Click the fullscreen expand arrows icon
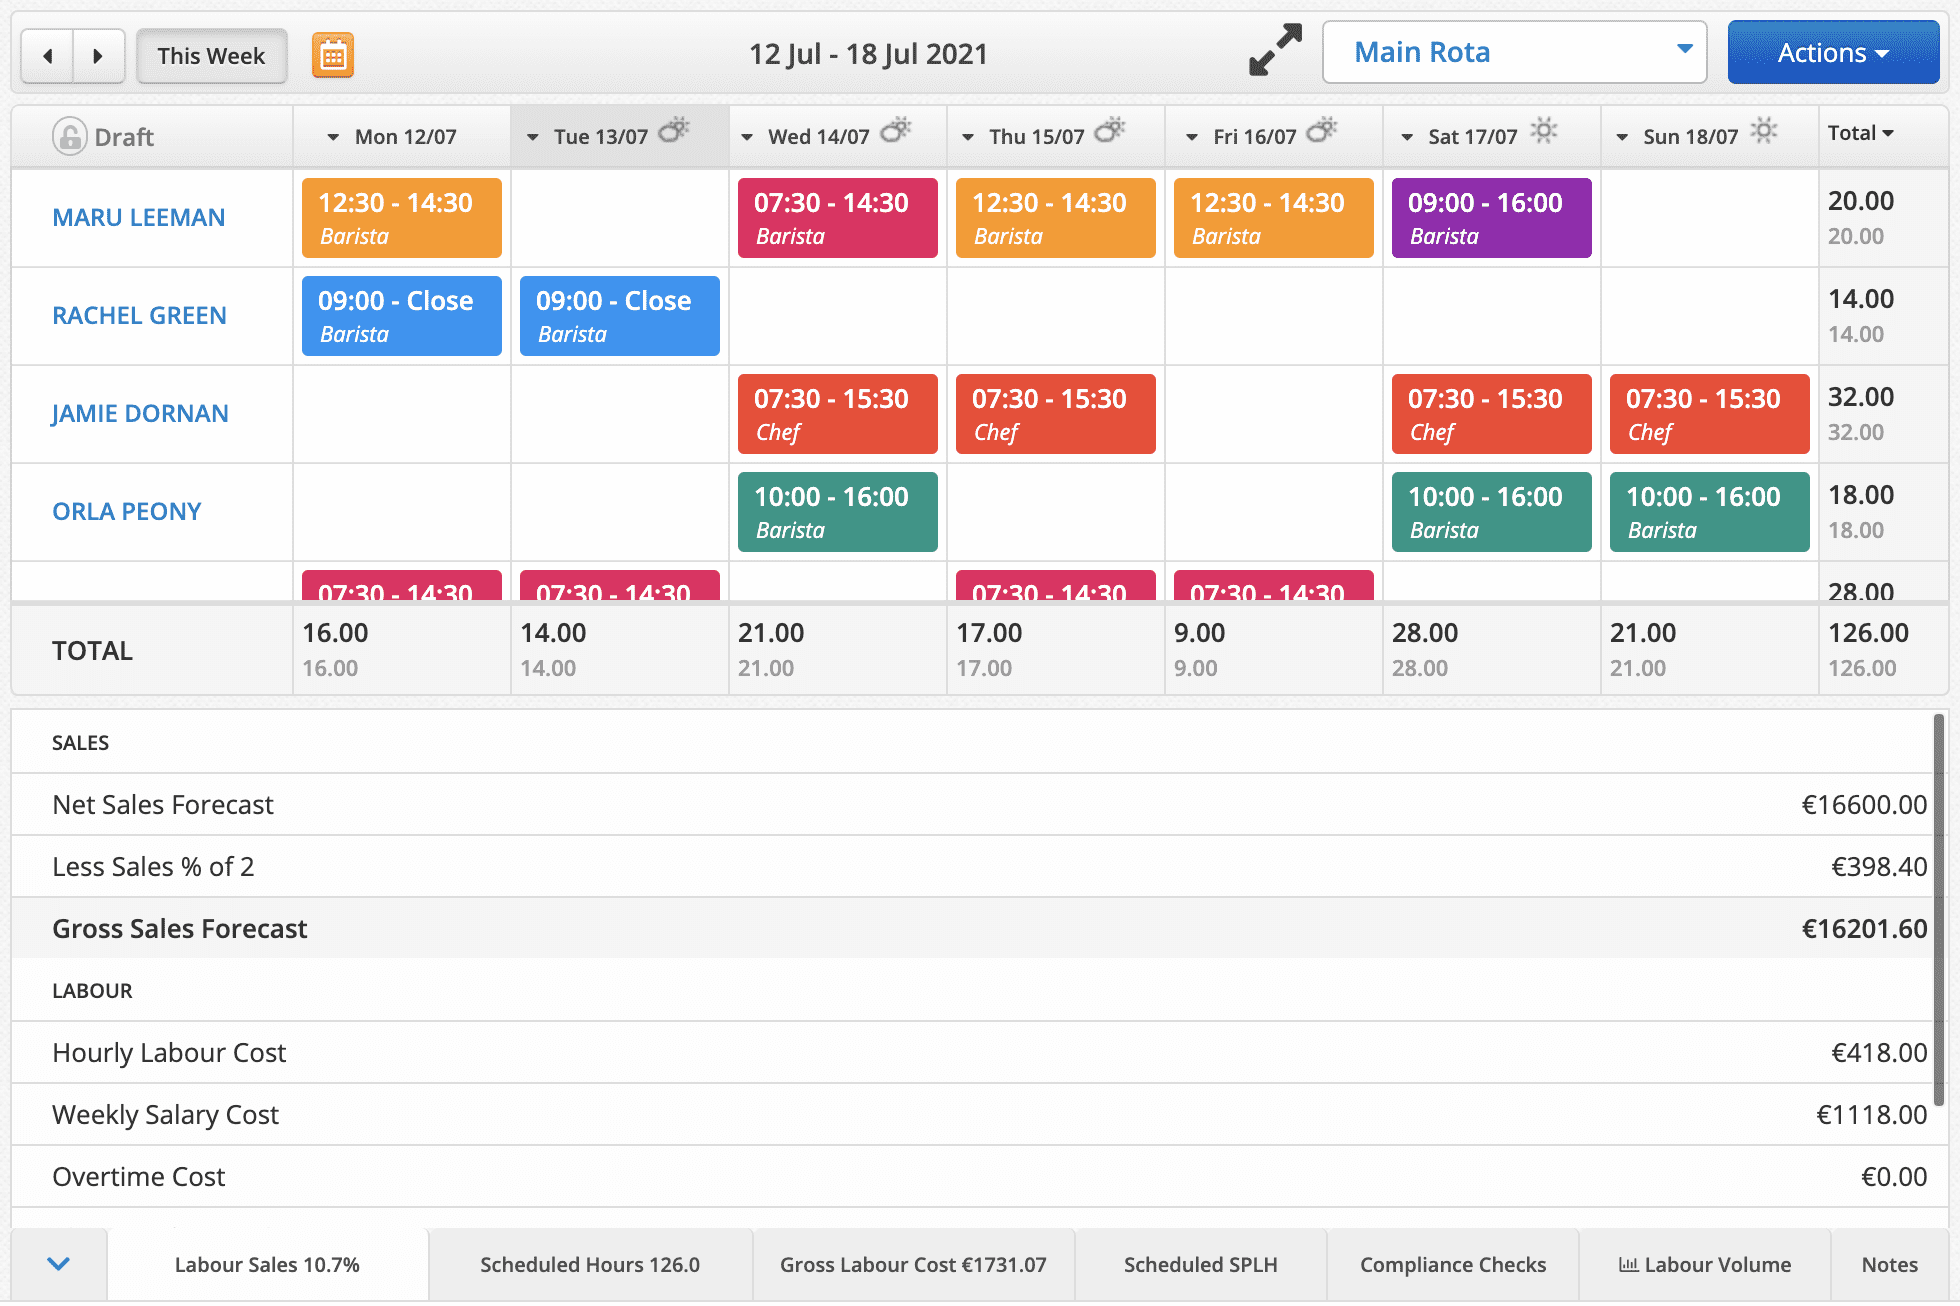 point(1274,51)
